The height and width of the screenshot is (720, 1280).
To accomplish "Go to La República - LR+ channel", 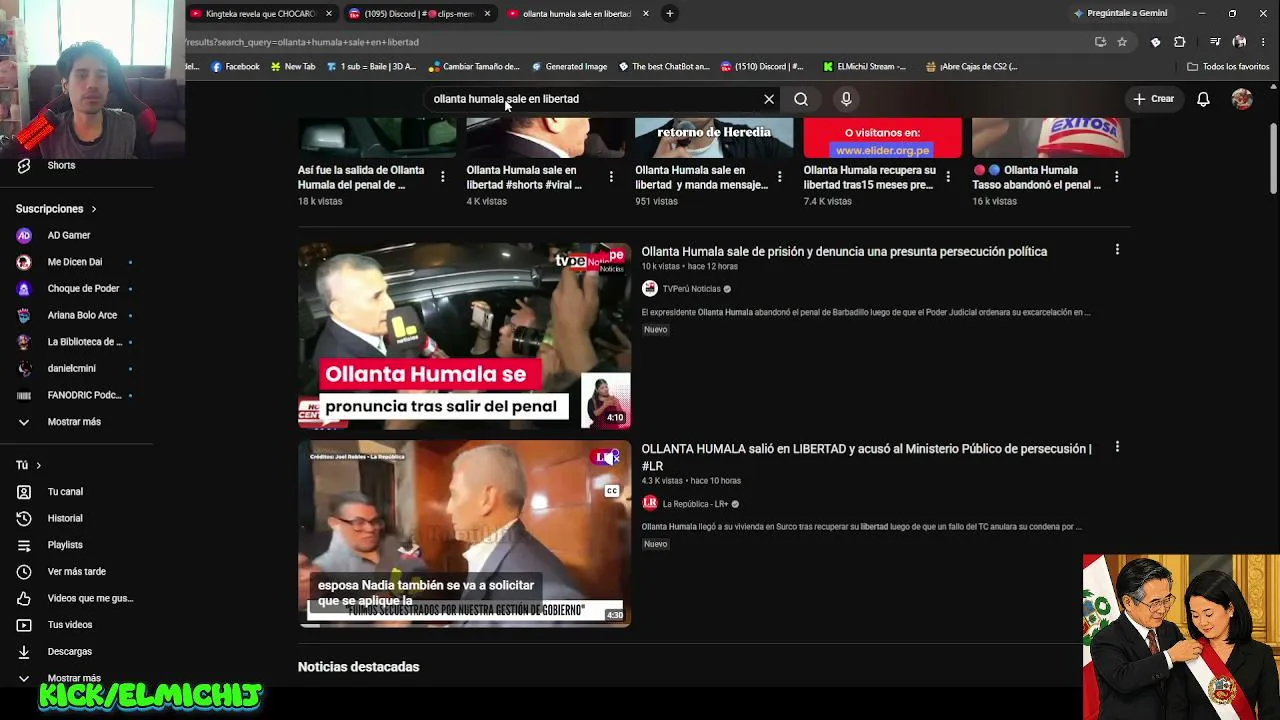I will click(695, 504).
